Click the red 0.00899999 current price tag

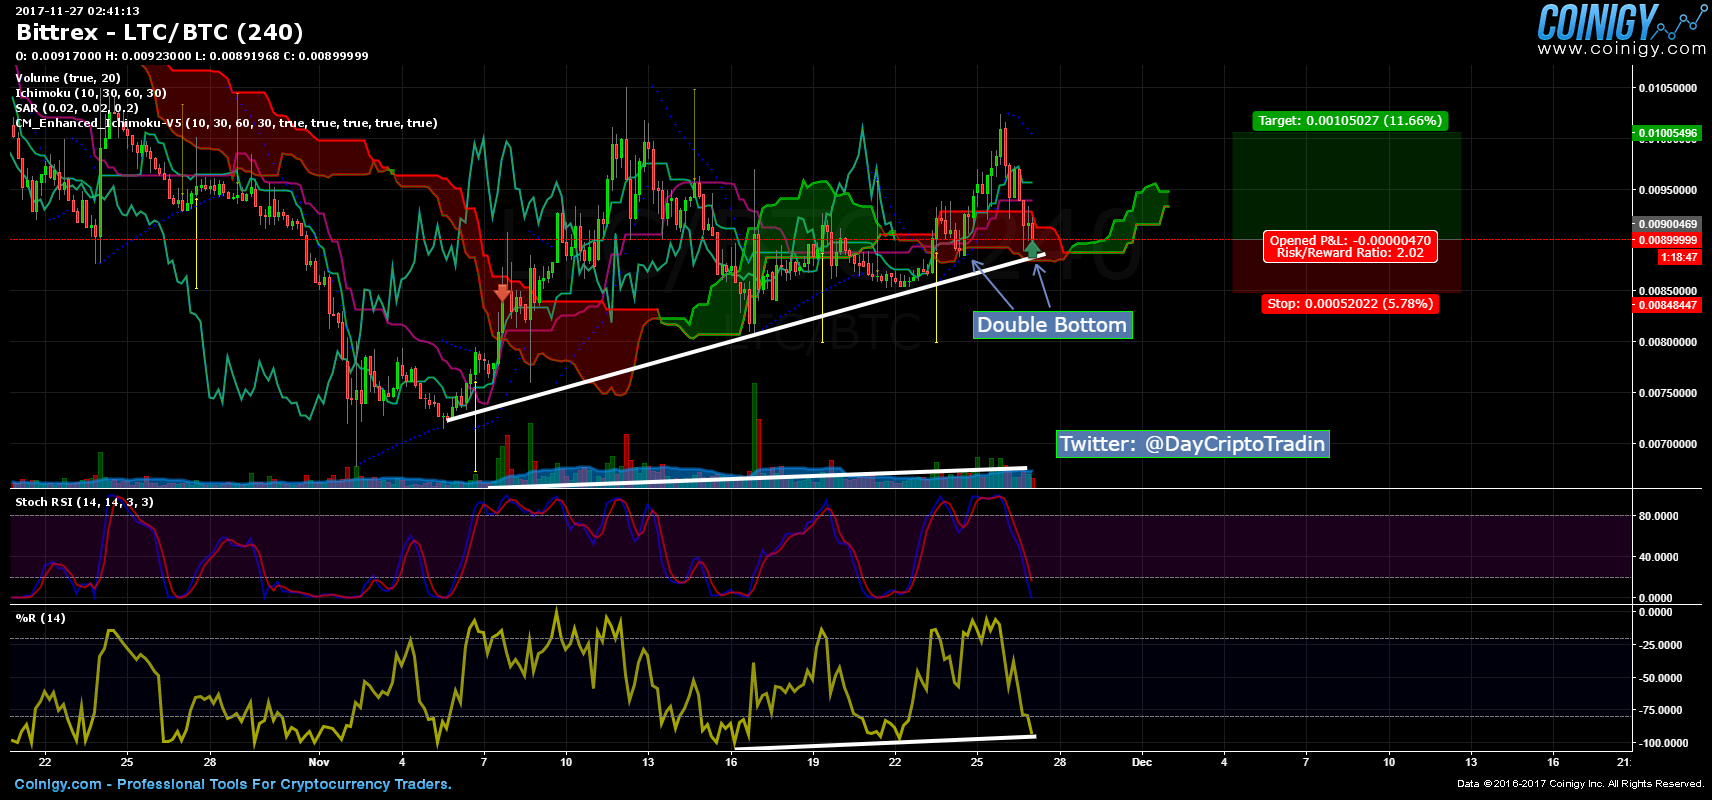[1666, 240]
